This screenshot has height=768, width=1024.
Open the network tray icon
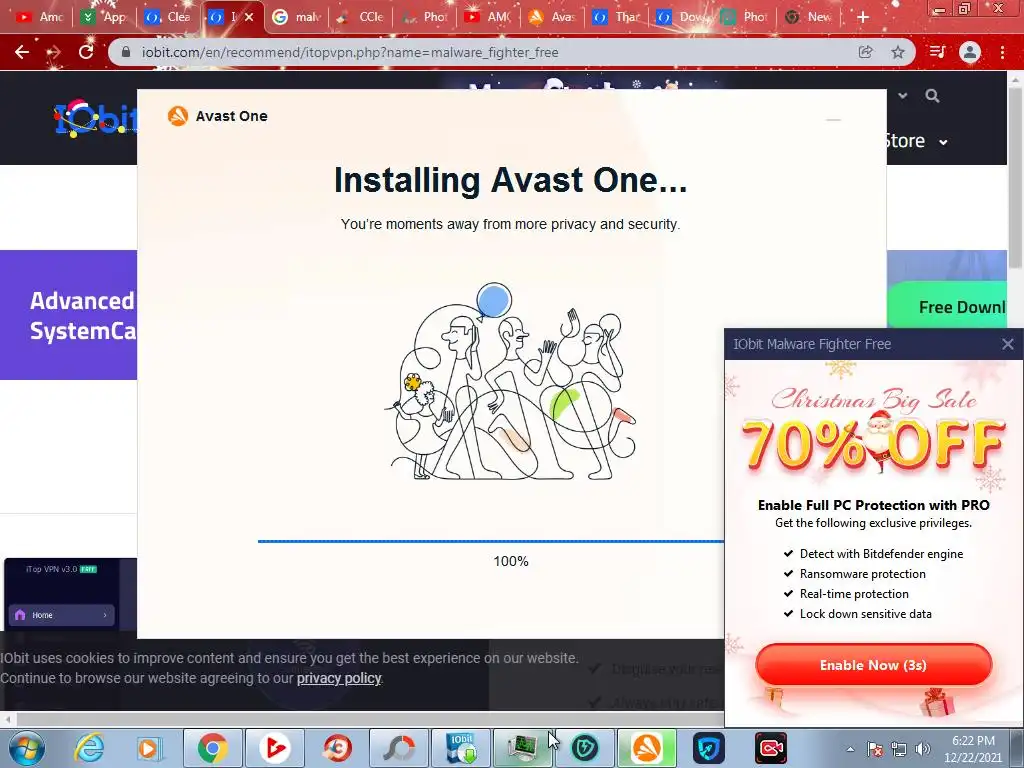tap(899, 749)
